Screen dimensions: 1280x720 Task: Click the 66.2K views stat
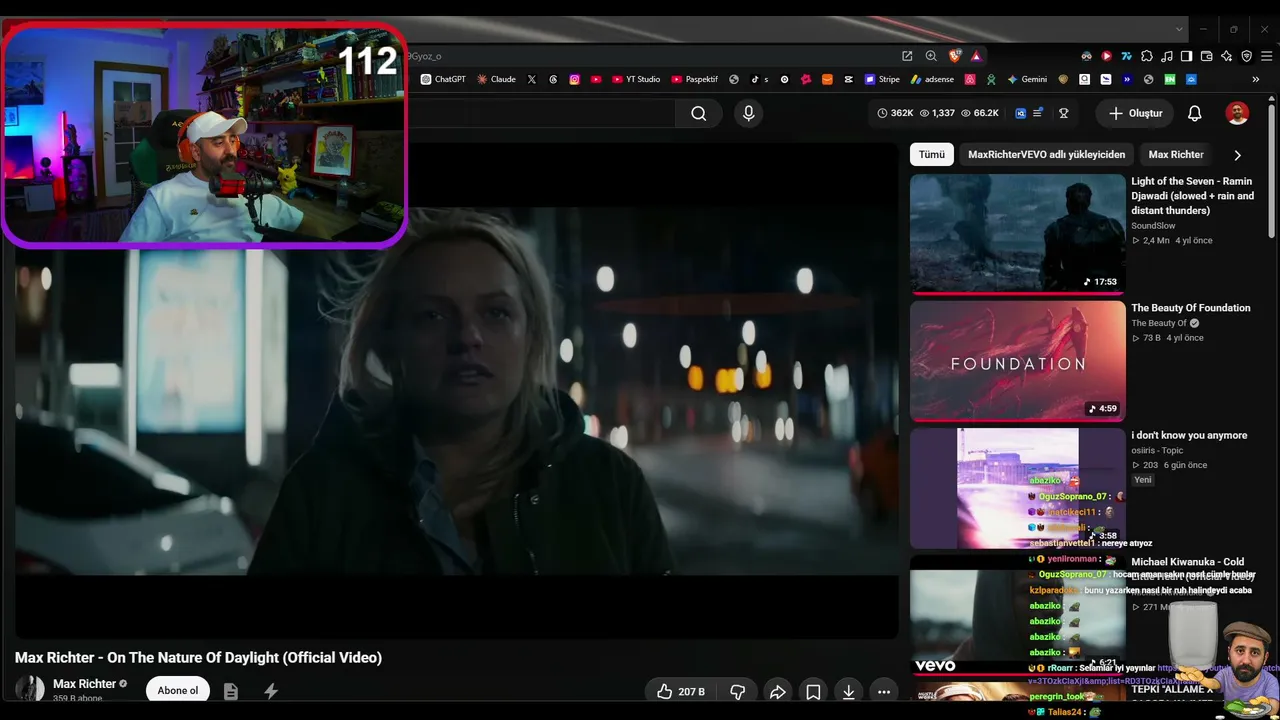pos(979,113)
